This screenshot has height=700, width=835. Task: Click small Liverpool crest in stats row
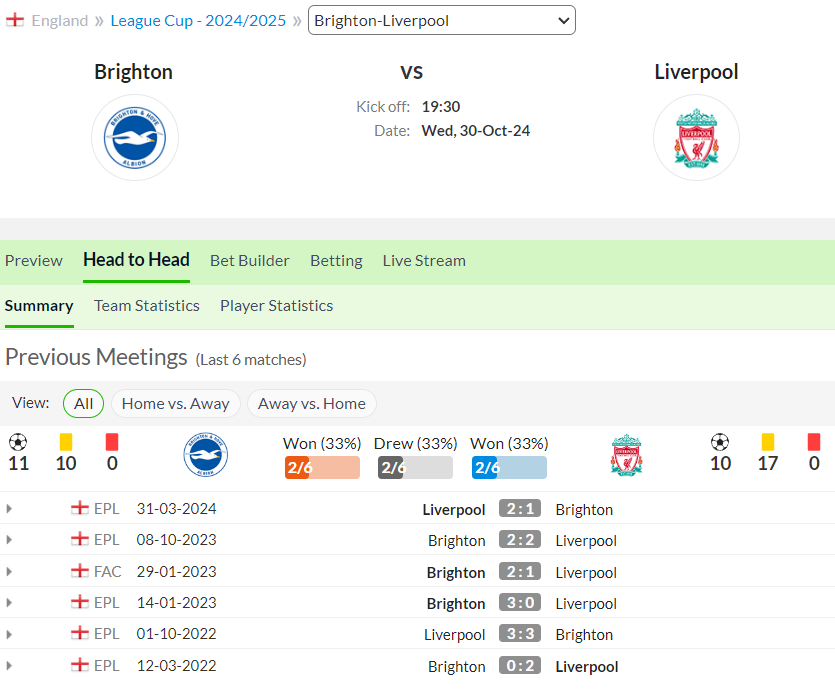coord(627,454)
